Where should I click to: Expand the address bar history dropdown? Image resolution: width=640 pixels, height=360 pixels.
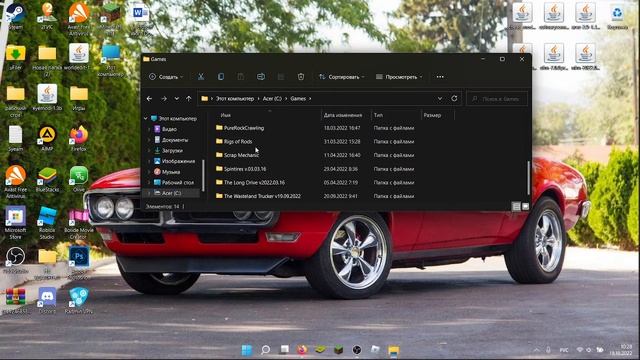click(440, 99)
